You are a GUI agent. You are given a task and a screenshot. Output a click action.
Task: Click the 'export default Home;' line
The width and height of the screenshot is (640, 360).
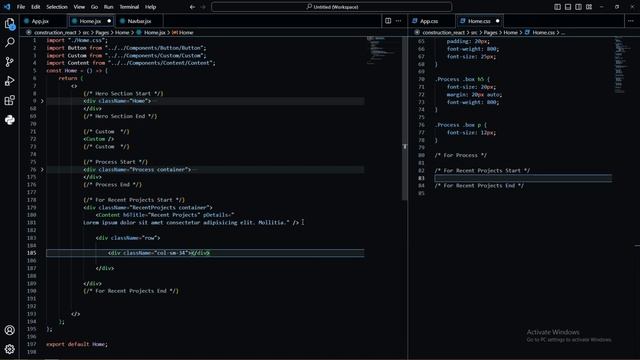[77, 344]
